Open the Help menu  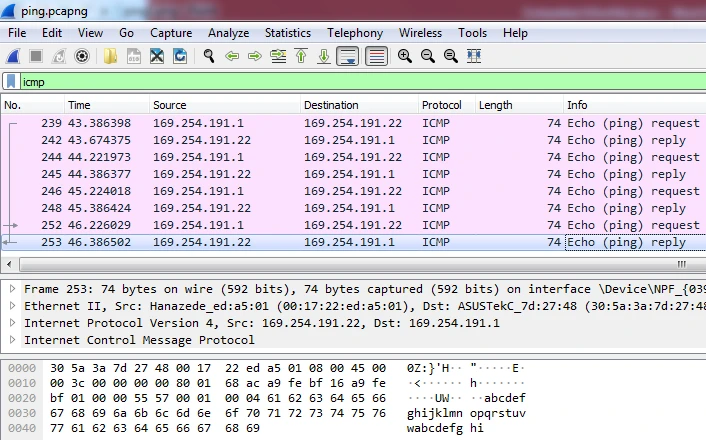pos(515,33)
